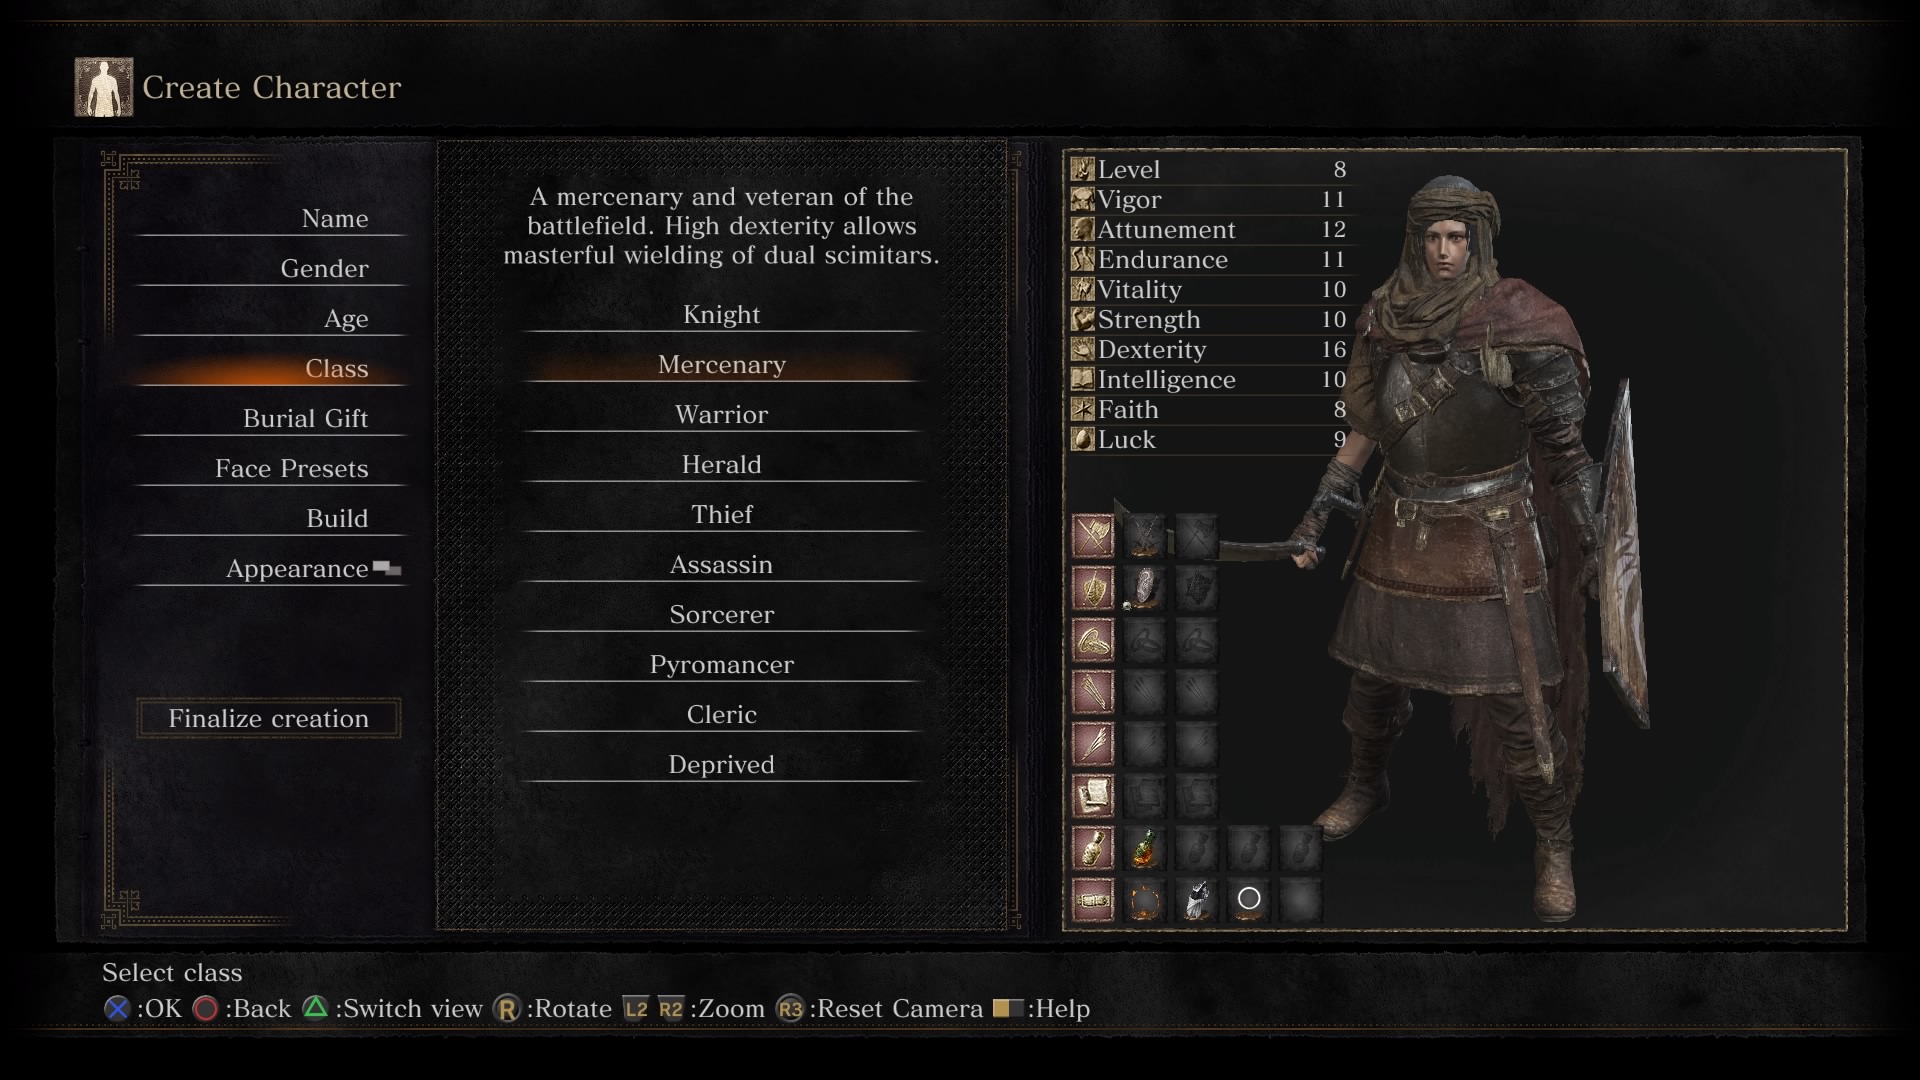The width and height of the screenshot is (1920, 1080).
Task: Select the Knight class
Action: [x=721, y=315]
